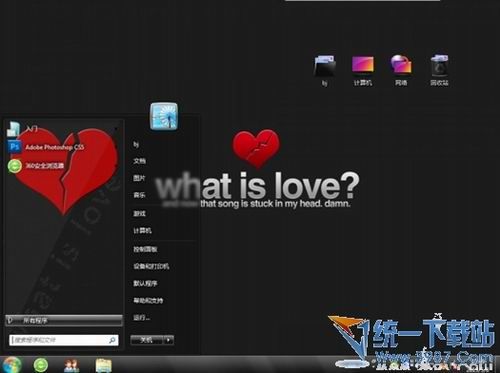Launch 360 browser from the taskbar
Screen dimensions: 500x373
(41, 365)
